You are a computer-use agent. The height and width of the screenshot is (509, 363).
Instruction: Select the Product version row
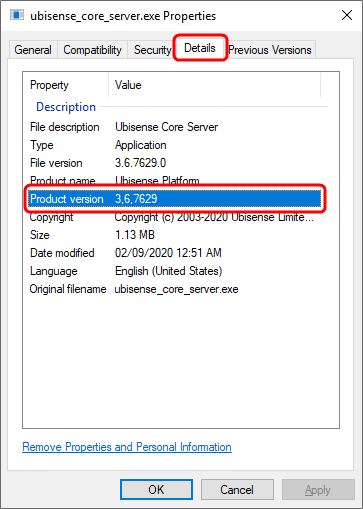[x=175, y=199]
